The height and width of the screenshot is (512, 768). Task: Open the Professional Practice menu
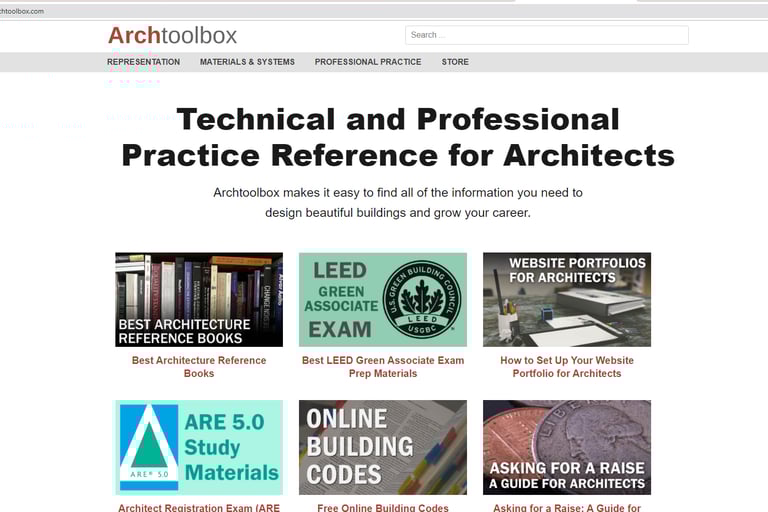click(x=368, y=62)
